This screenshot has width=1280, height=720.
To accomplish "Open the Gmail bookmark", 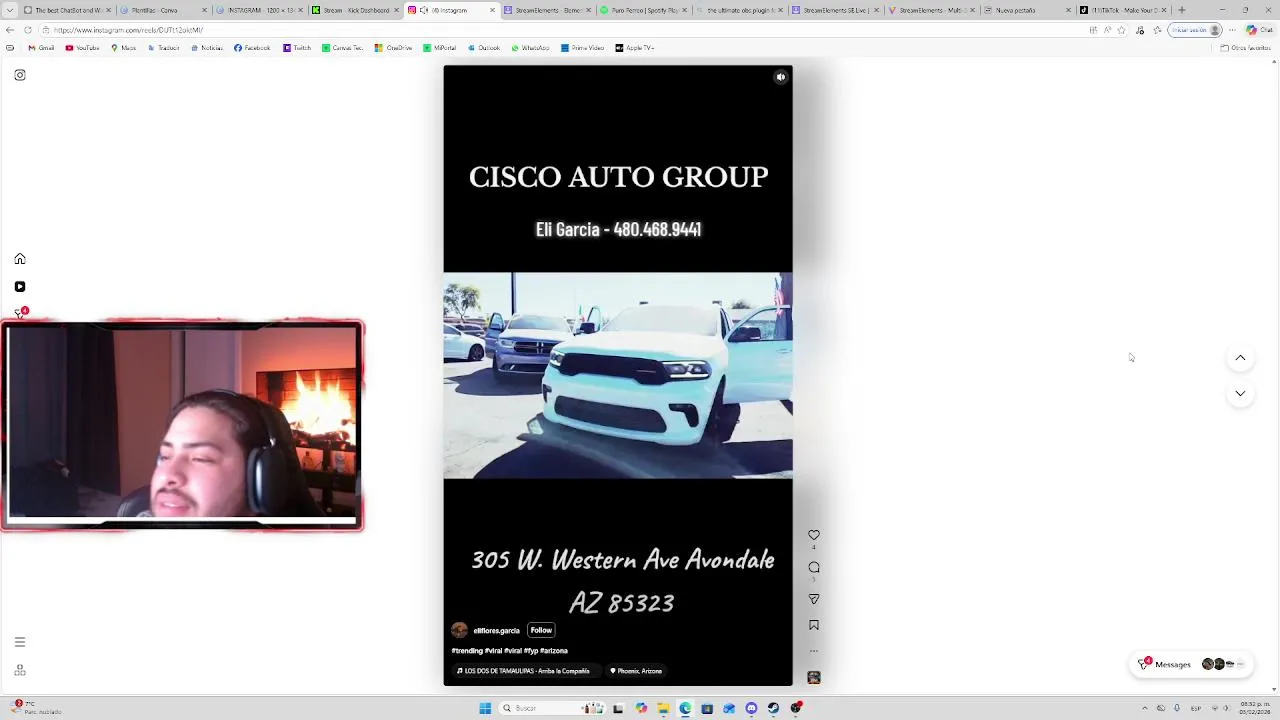I will click(x=41, y=48).
